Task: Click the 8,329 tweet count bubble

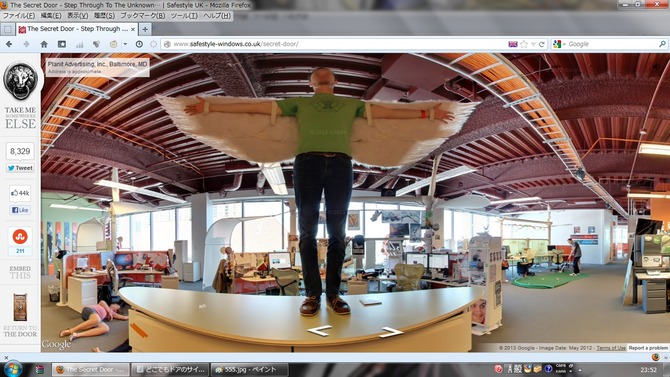Action: [x=20, y=151]
